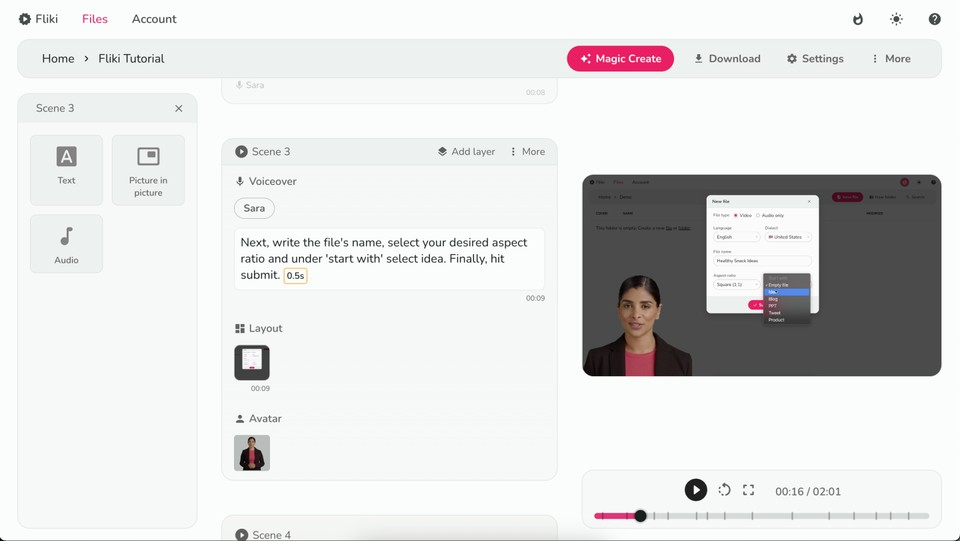Play the video preview
The height and width of the screenshot is (541, 960).
[x=696, y=490]
